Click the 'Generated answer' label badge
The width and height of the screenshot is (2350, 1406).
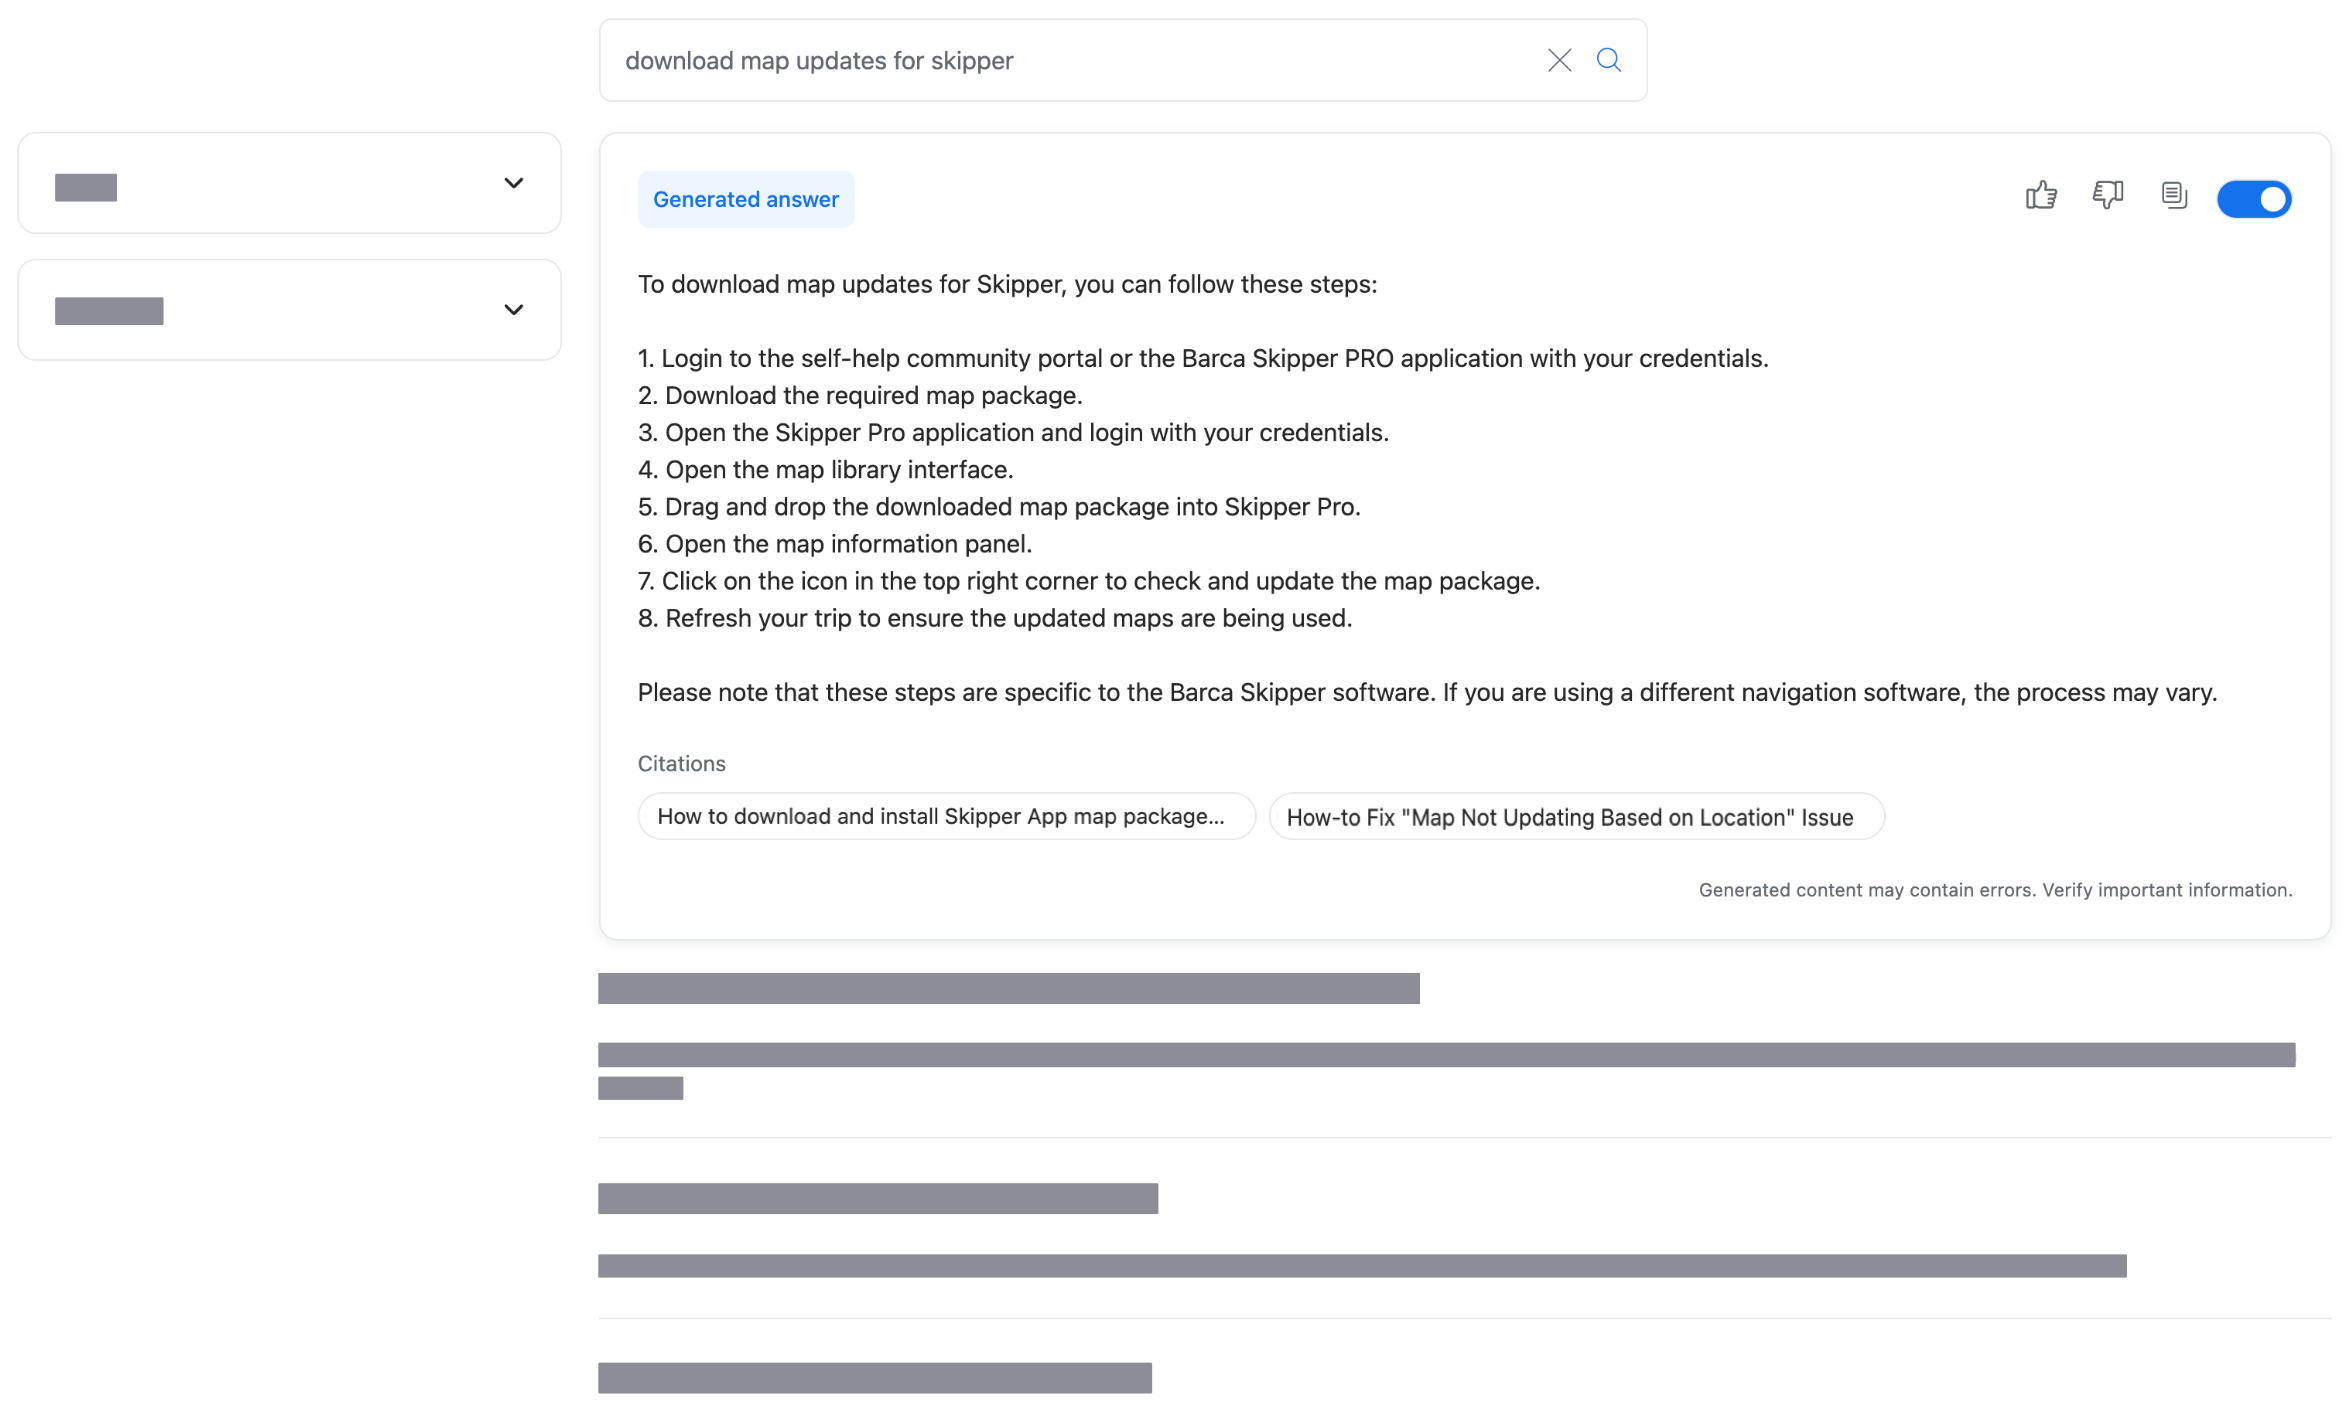point(746,199)
